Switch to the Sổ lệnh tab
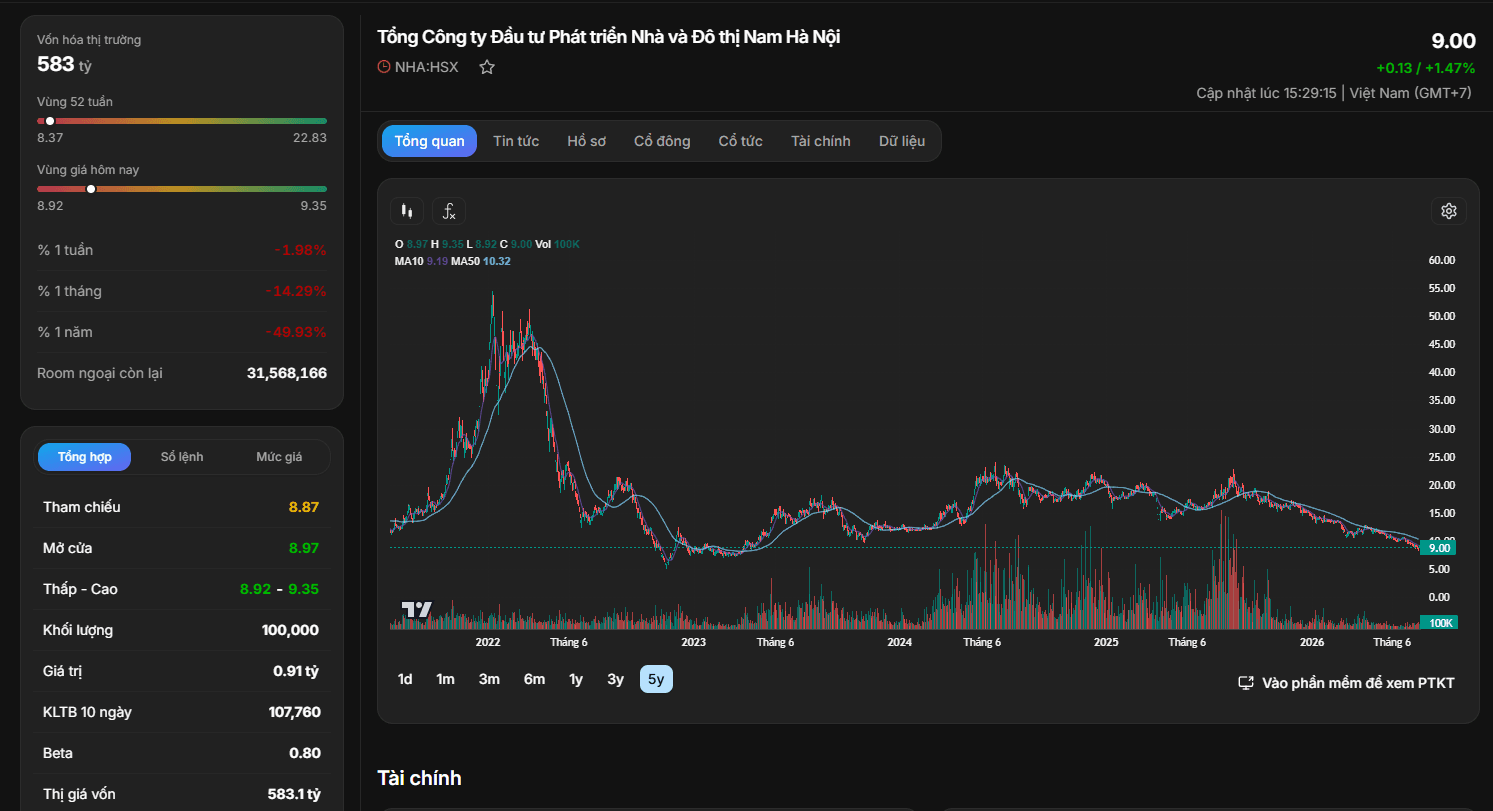This screenshot has width=1493, height=811. click(182, 457)
